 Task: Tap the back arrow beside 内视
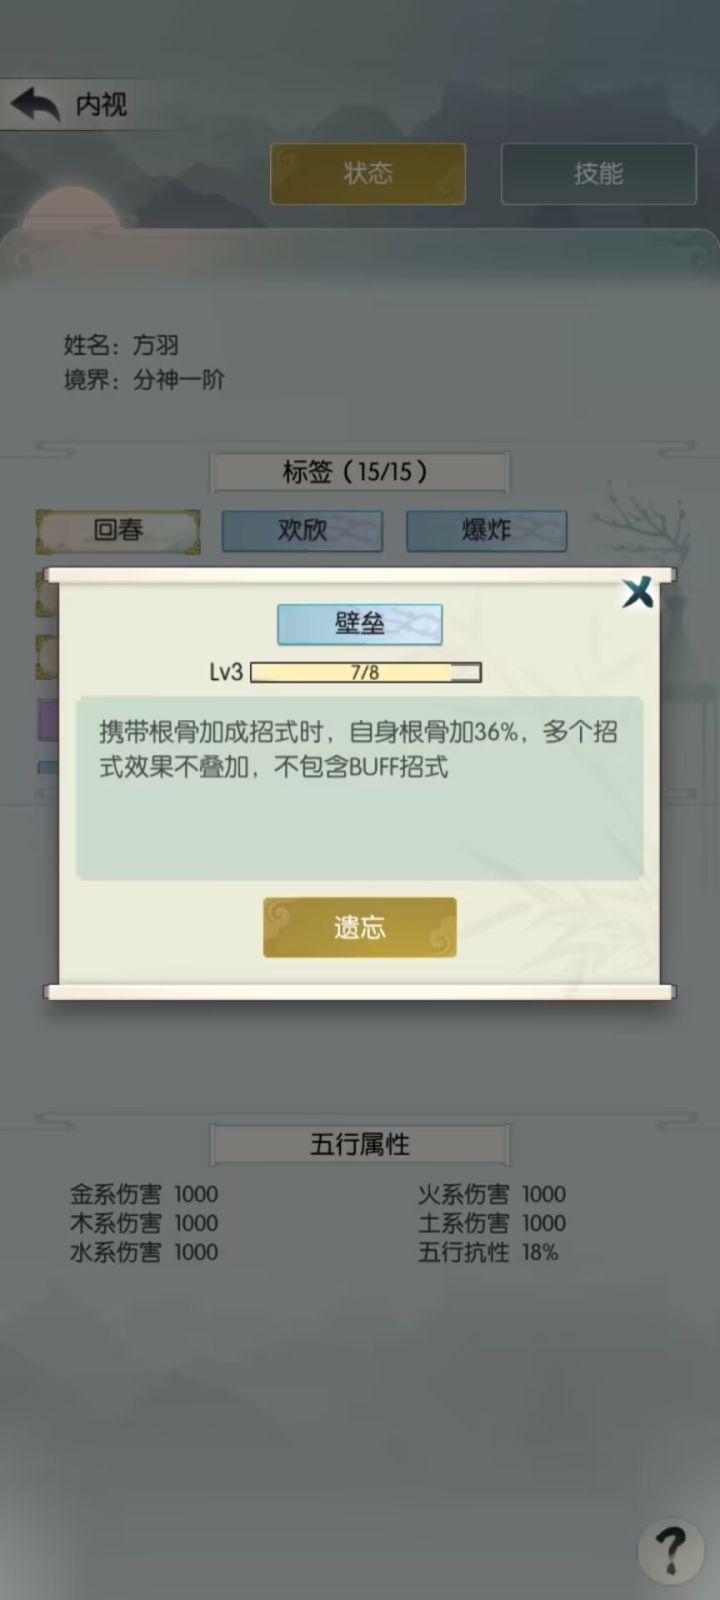[35, 104]
